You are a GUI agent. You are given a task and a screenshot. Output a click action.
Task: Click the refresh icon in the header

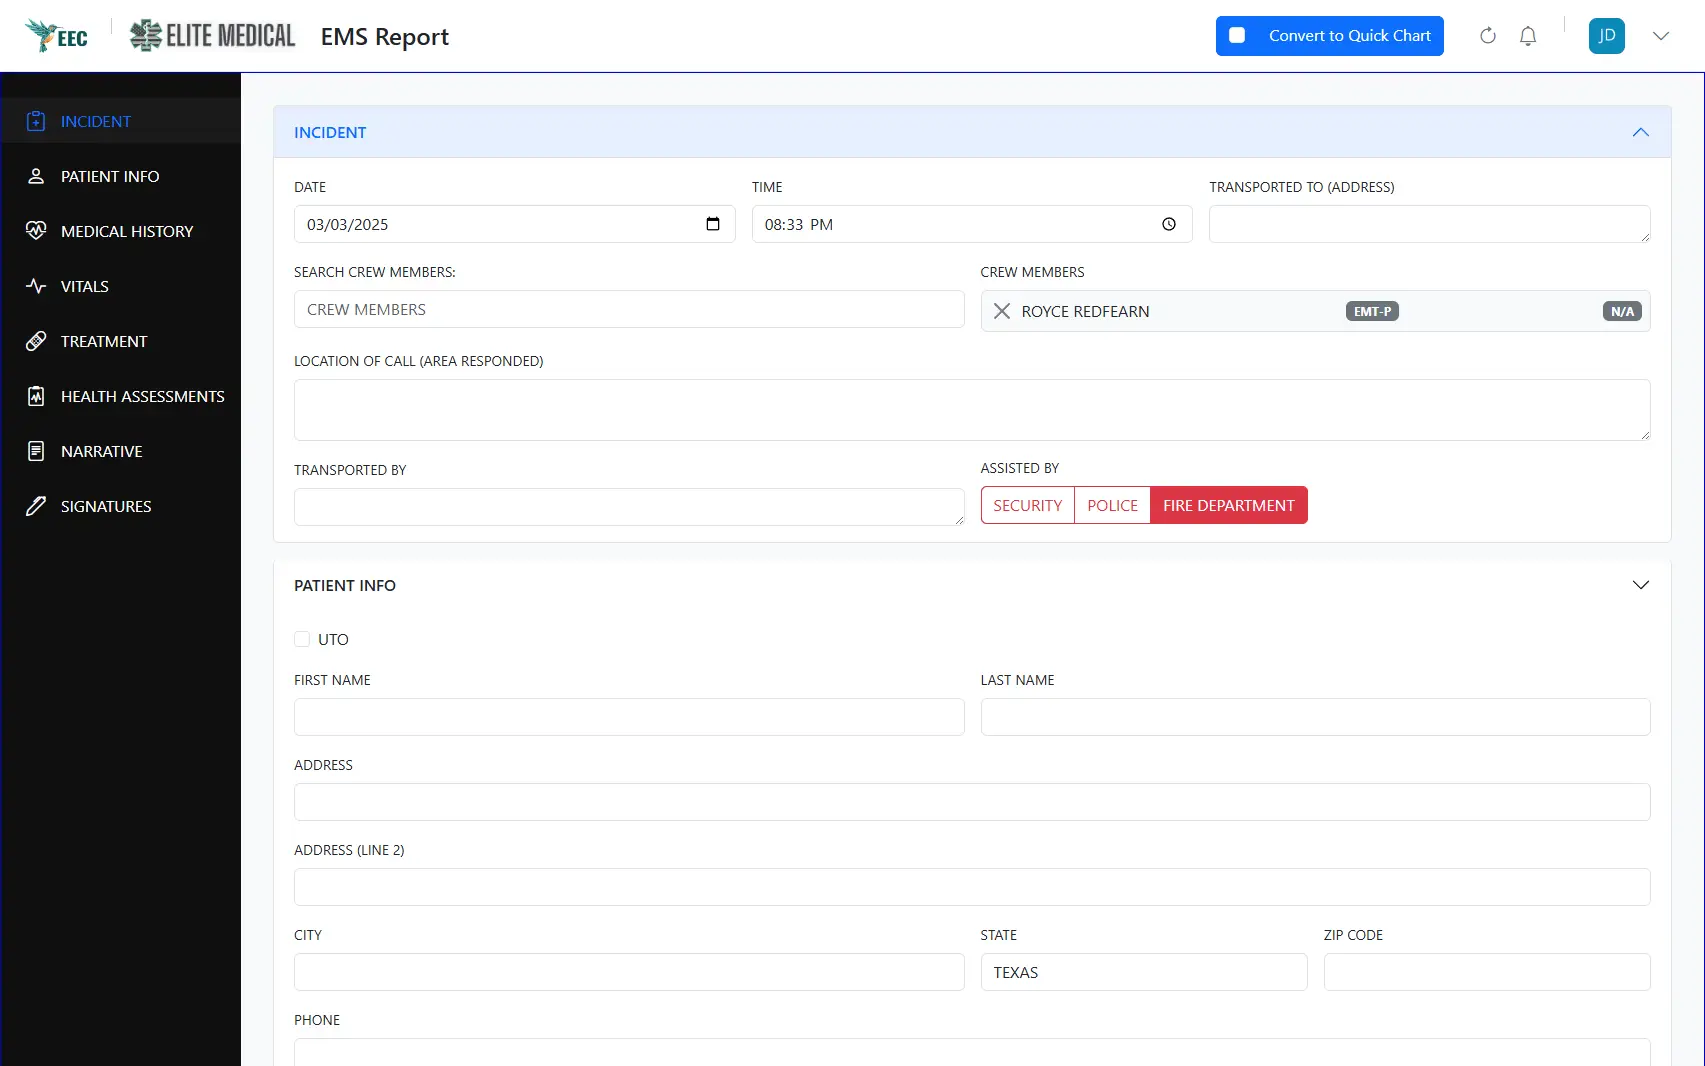coord(1487,35)
